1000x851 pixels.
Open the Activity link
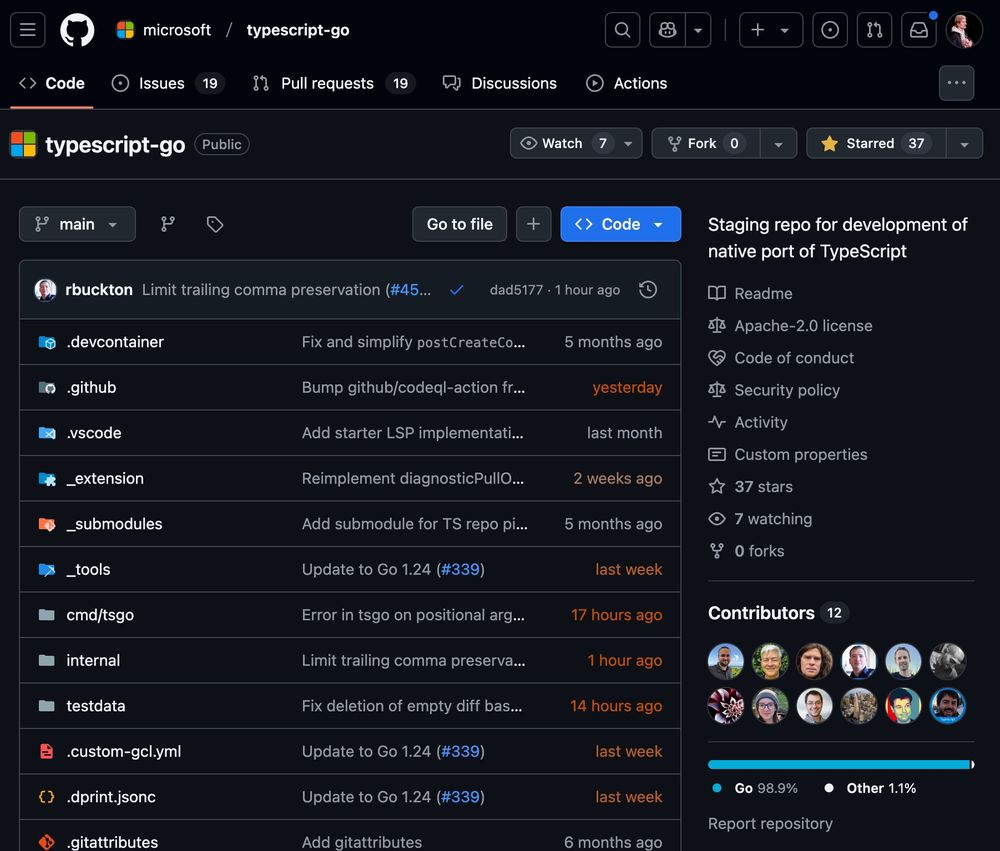click(x=747, y=422)
